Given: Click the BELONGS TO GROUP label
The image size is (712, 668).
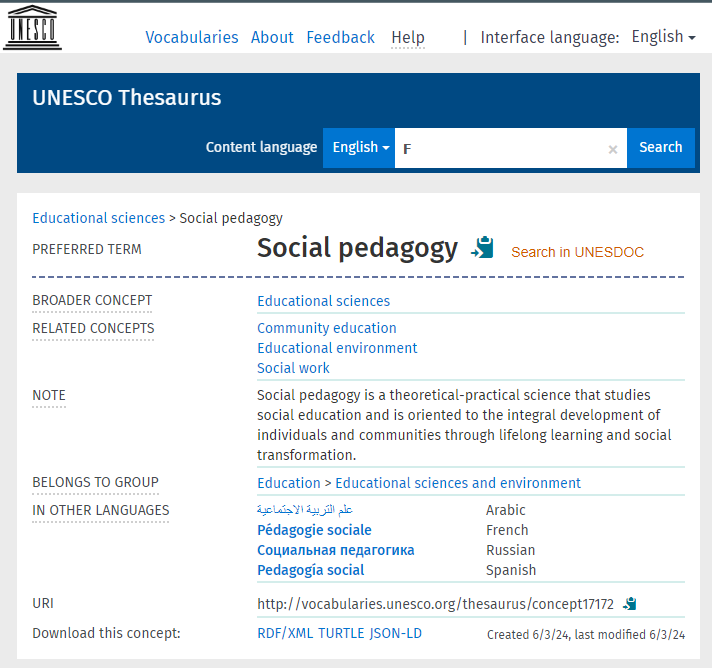Looking at the screenshot, I should point(95,482).
